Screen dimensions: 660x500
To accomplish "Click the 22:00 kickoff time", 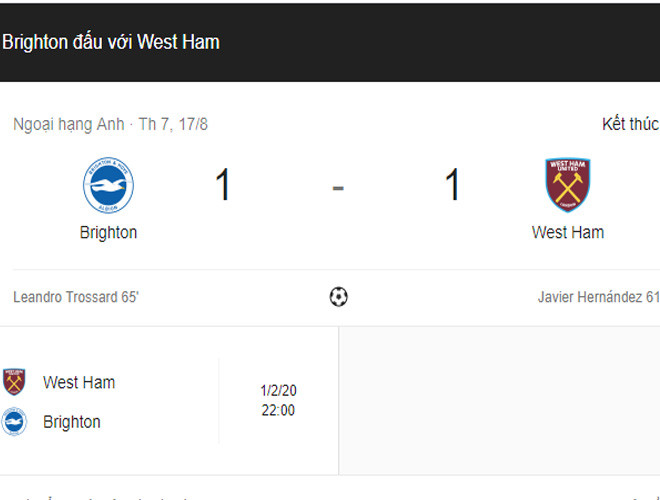I will (277, 410).
